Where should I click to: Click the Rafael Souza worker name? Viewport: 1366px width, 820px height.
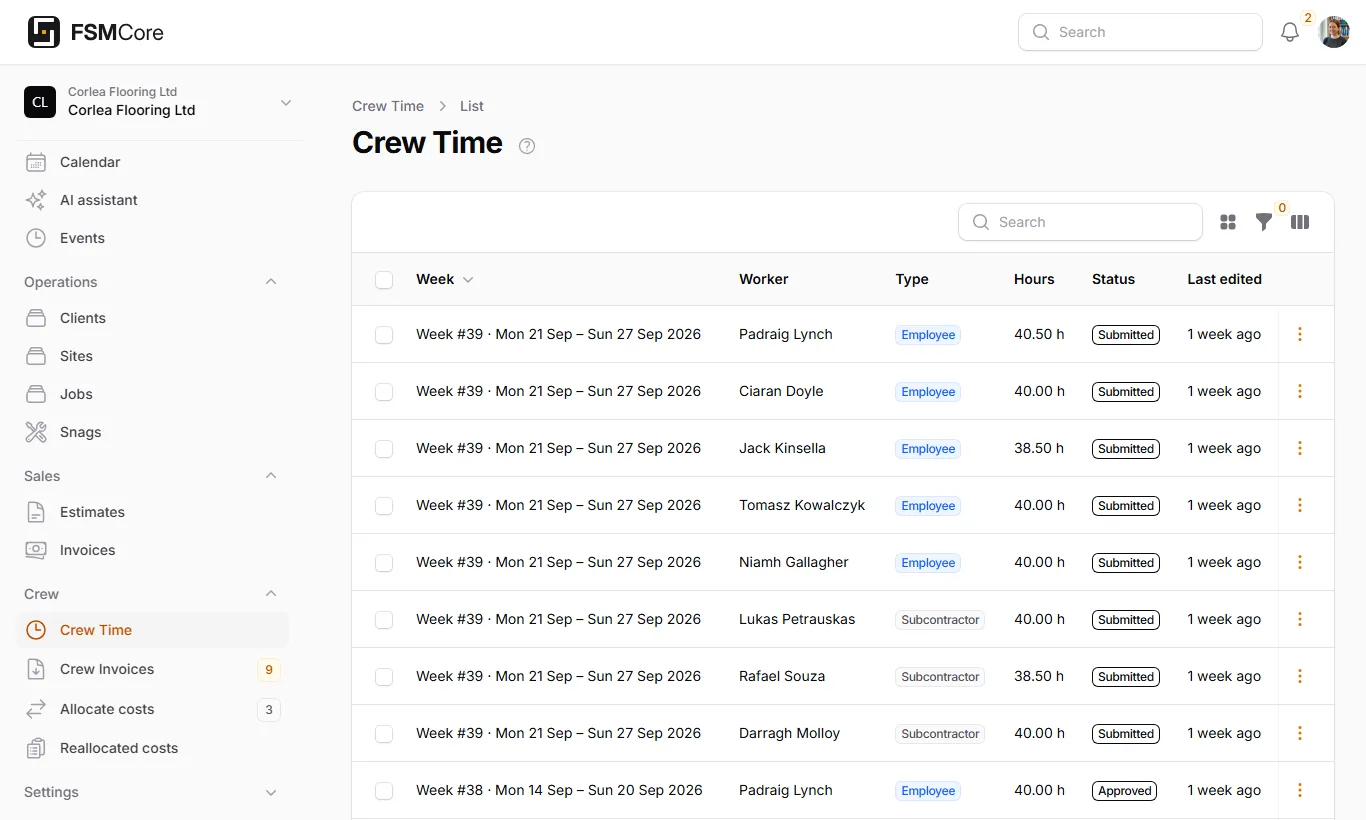tap(782, 676)
